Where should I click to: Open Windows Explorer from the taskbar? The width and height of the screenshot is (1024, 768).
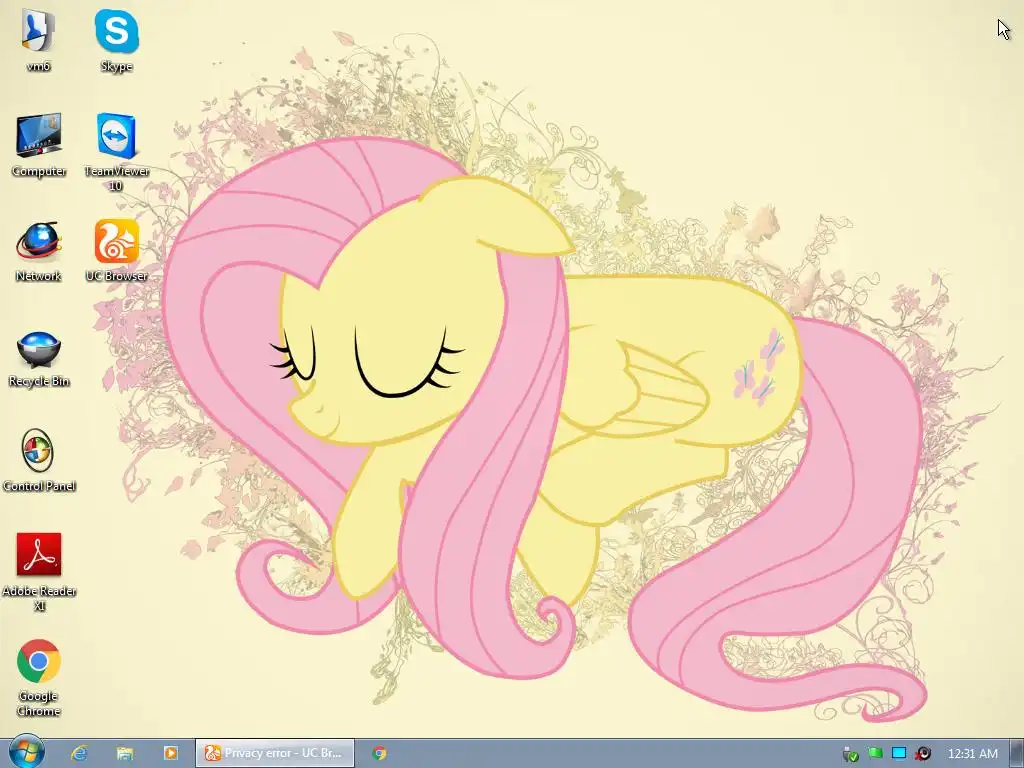coord(125,753)
